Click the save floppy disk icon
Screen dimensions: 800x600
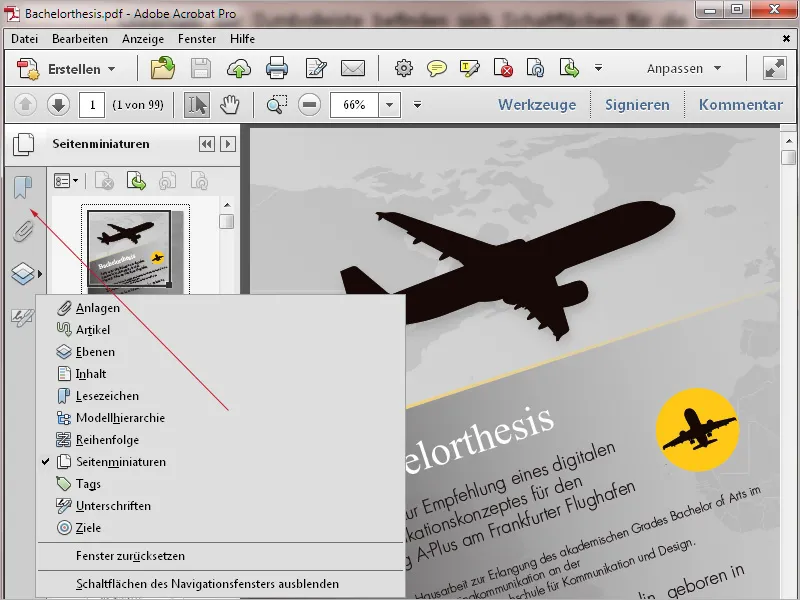pos(201,68)
